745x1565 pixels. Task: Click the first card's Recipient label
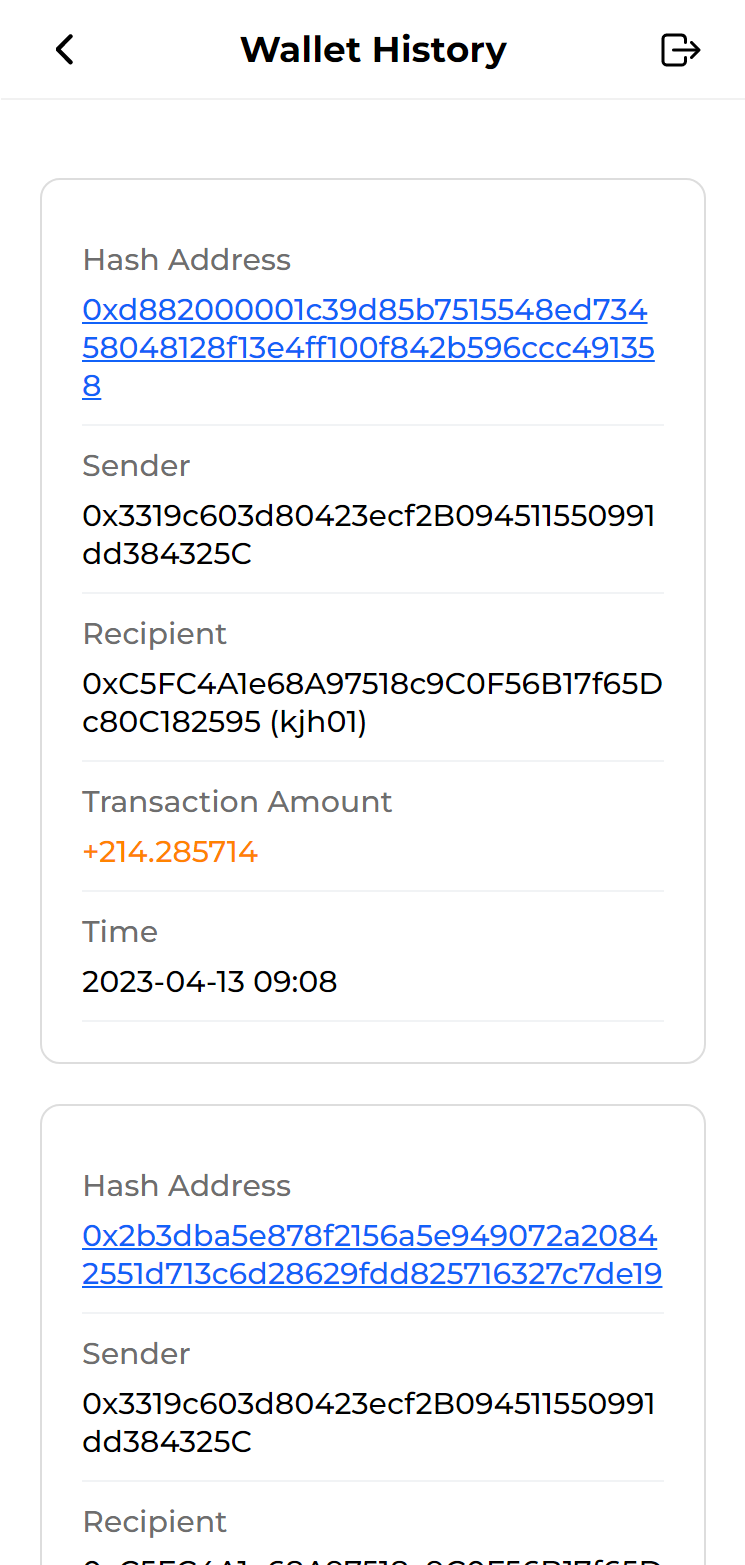(154, 634)
